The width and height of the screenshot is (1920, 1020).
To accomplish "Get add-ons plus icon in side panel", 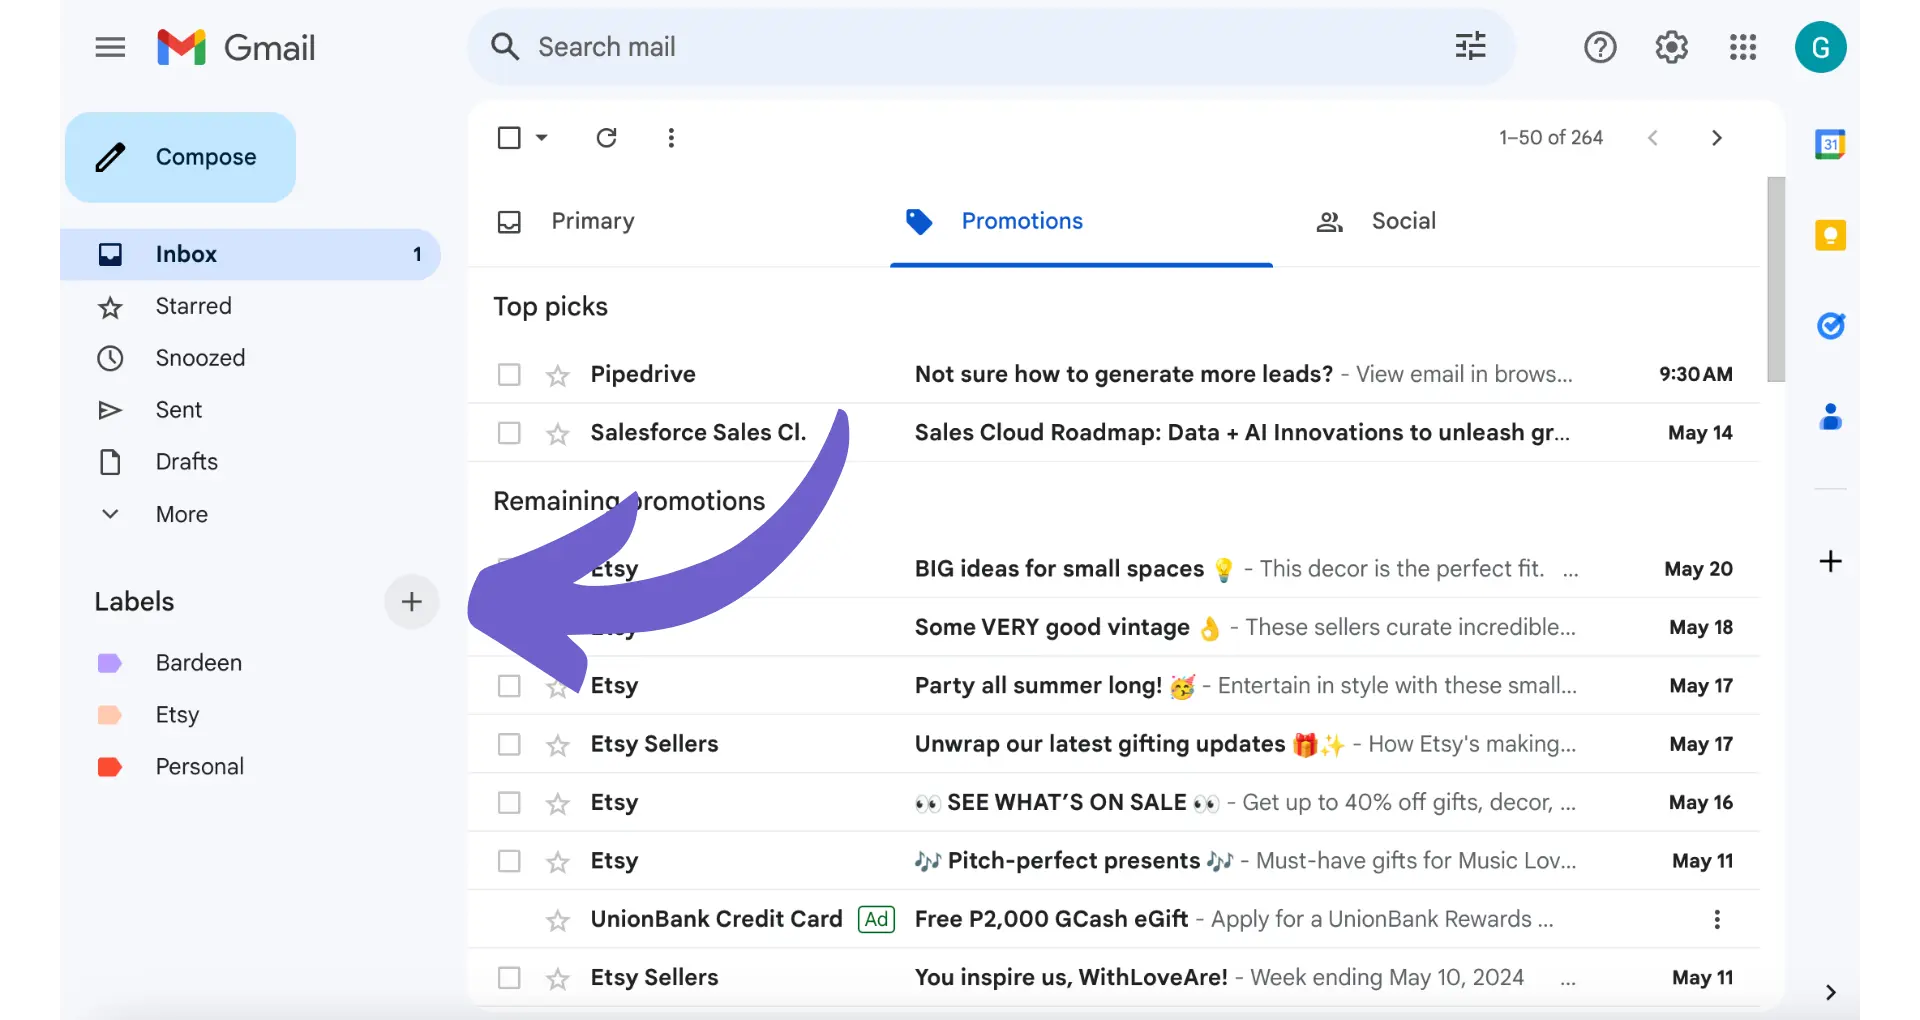I will (1830, 561).
